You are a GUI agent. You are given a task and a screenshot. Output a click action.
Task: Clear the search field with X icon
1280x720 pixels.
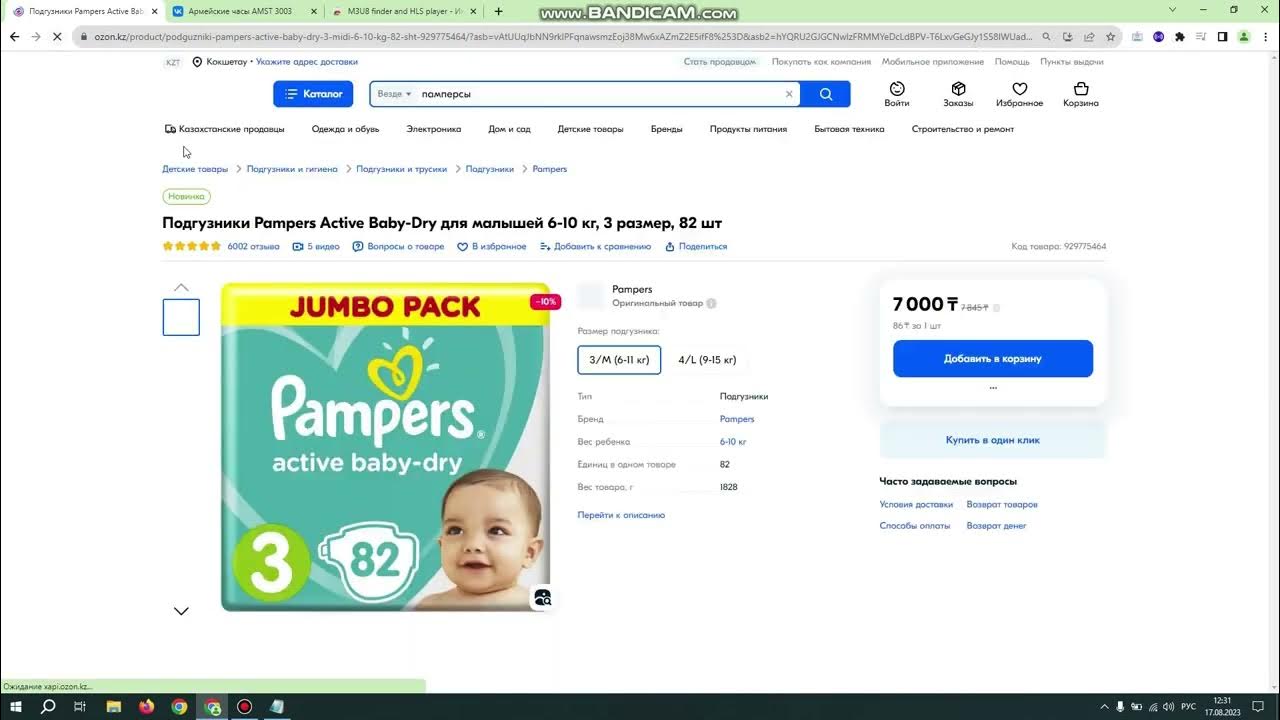click(x=789, y=94)
